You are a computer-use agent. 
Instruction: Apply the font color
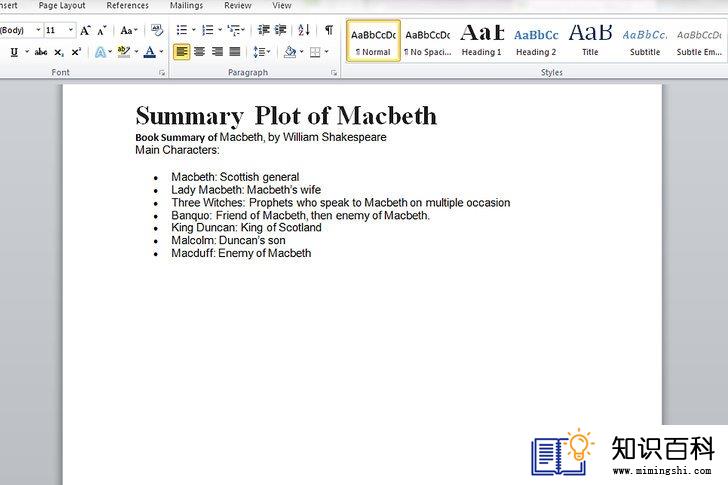pos(150,52)
